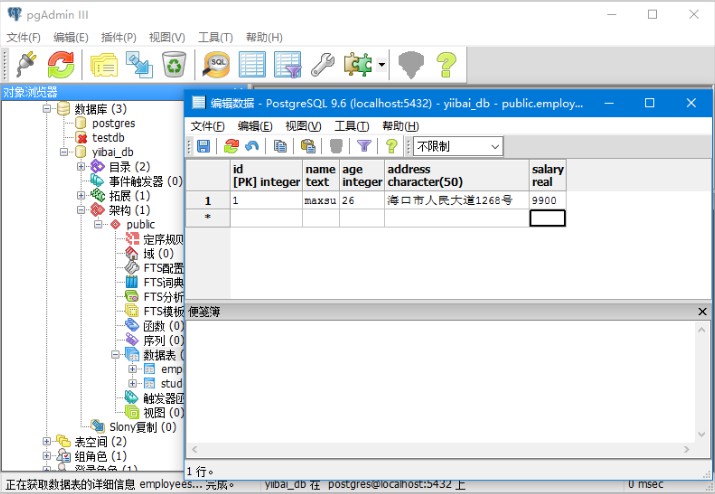
Task: Expand the stud table node
Action: point(132,384)
